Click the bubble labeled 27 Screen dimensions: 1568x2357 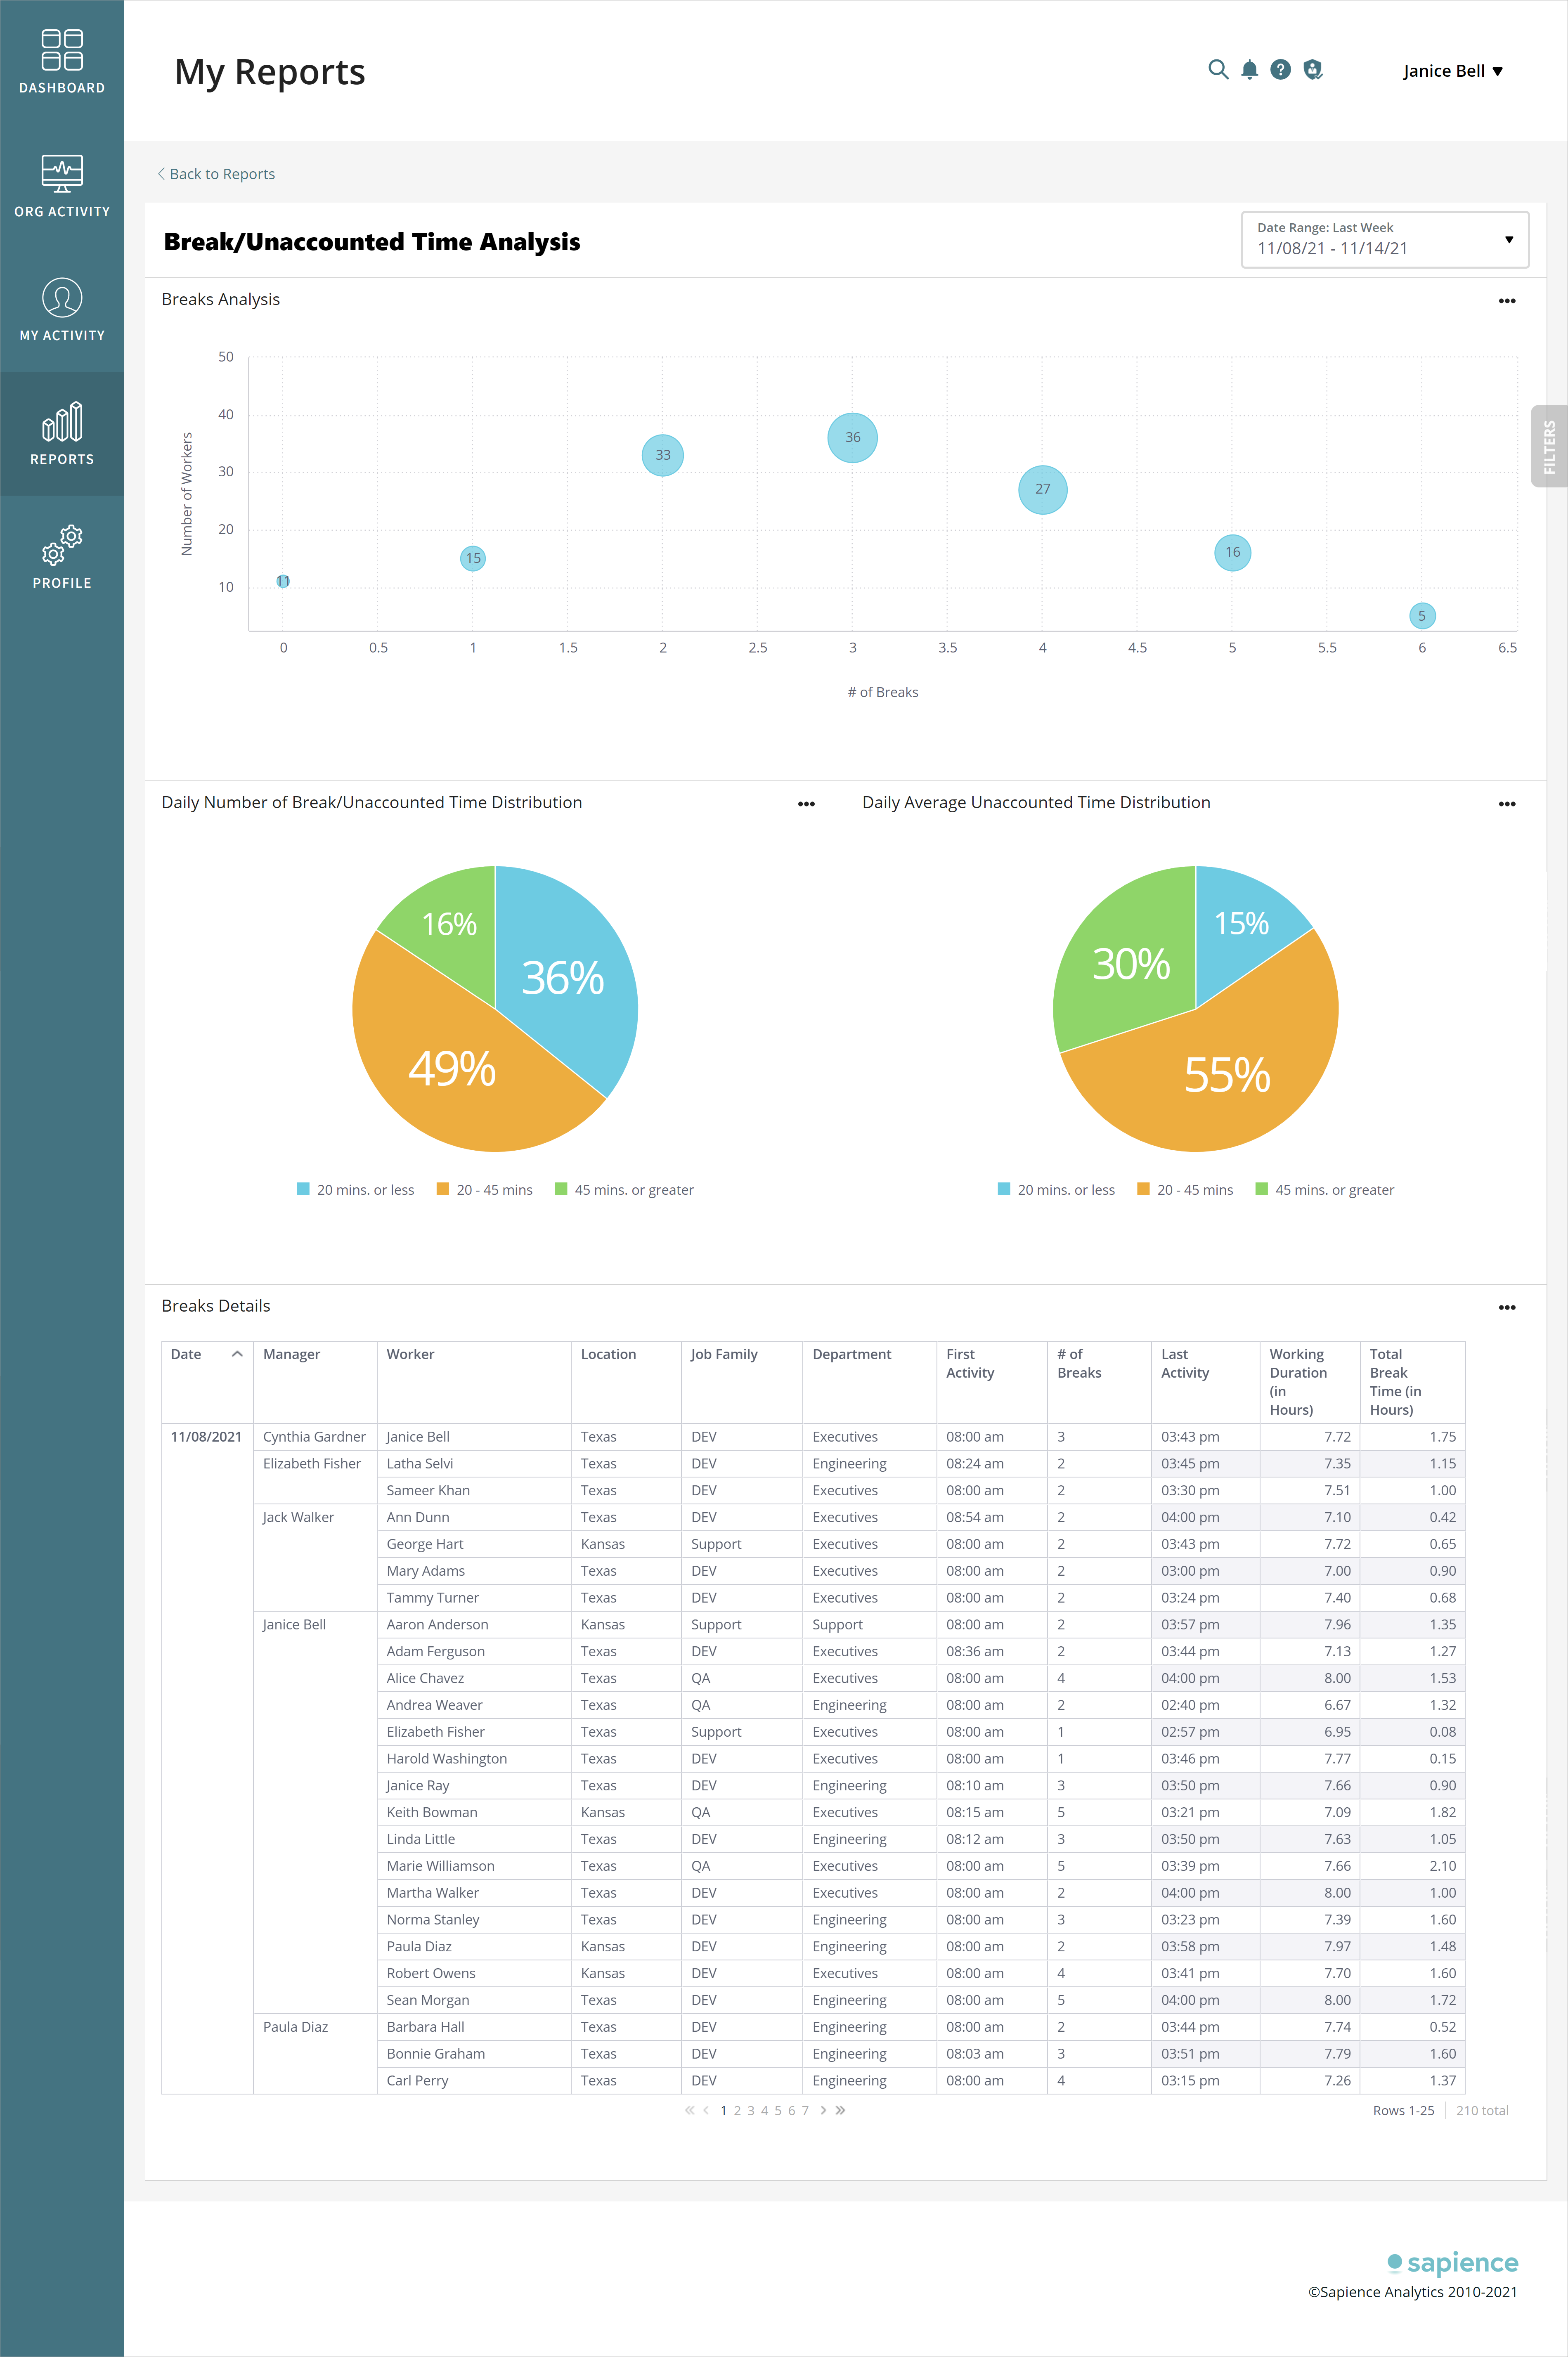pyautogui.click(x=1042, y=489)
